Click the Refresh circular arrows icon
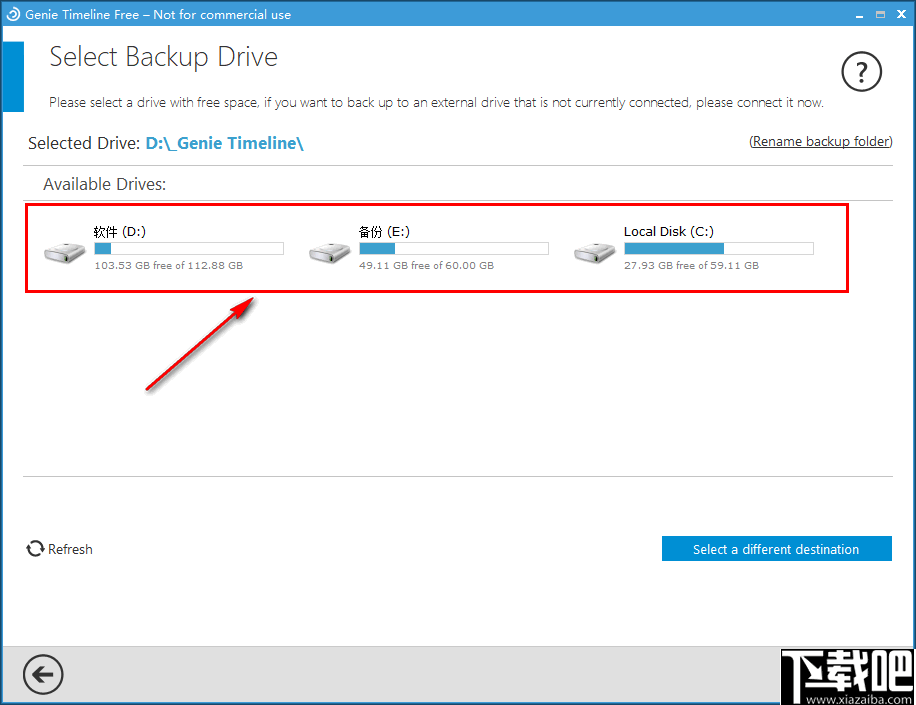Image resolution: width=916 pixels, height=705 pixels. tap(35, 548)
